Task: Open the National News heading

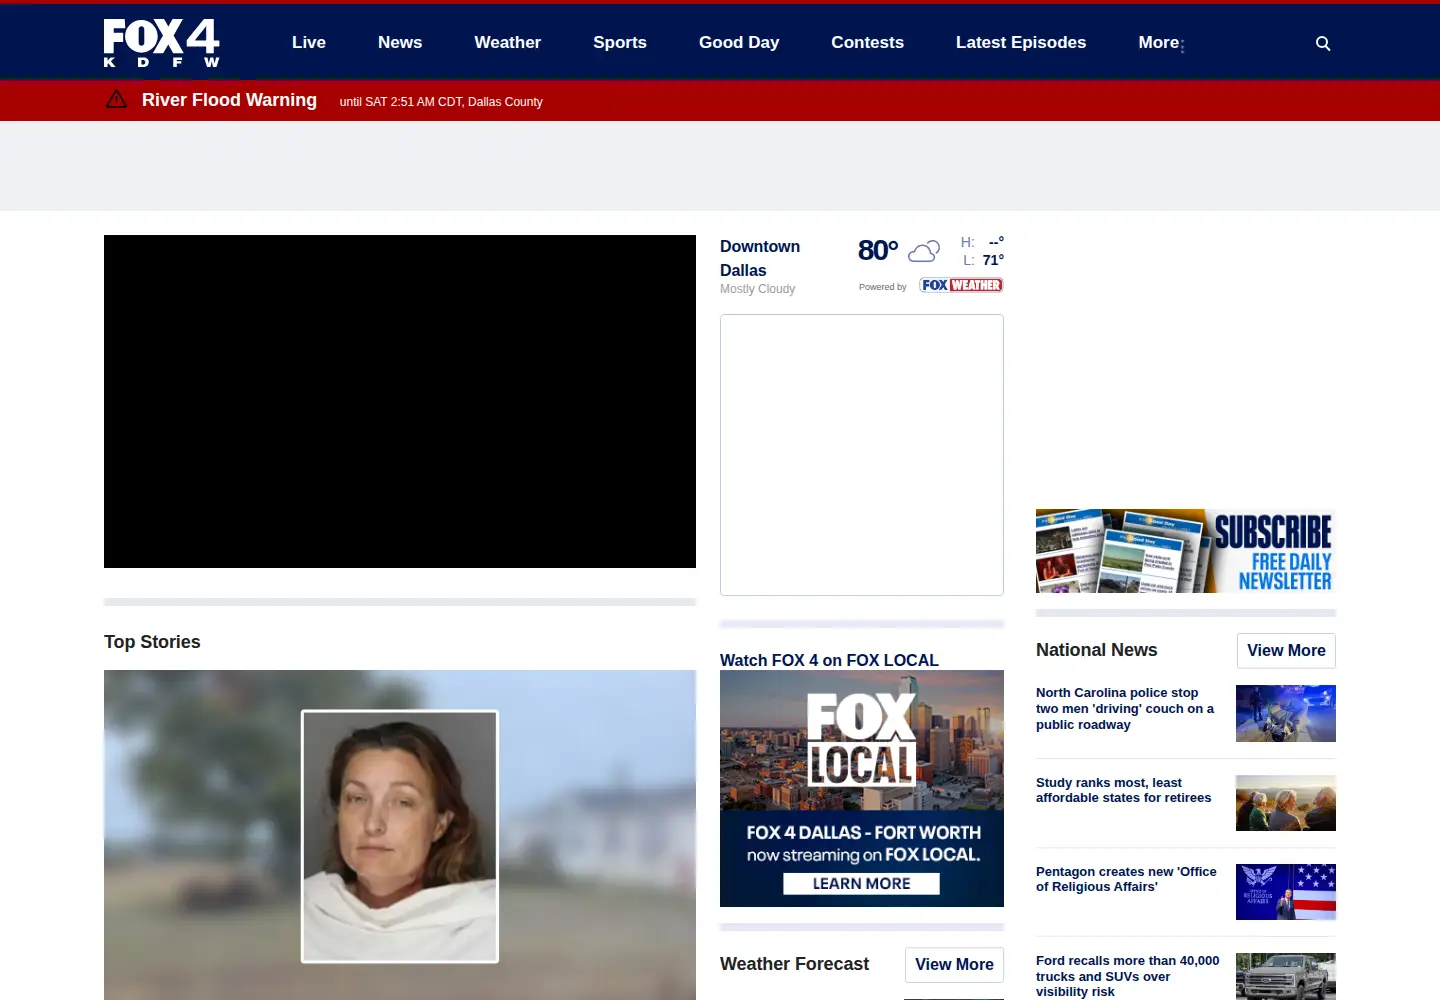Action: pos(1097,650)
